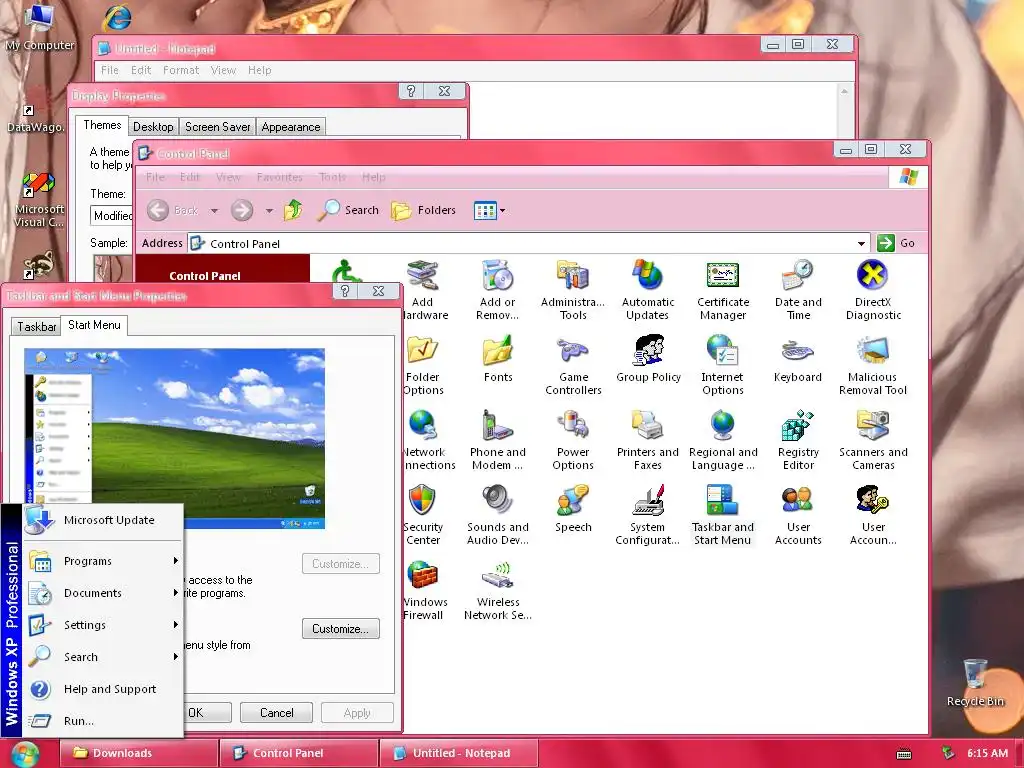Open Folder Options icon
Viewport: 1024px width, 768px height.
point(423,365)
